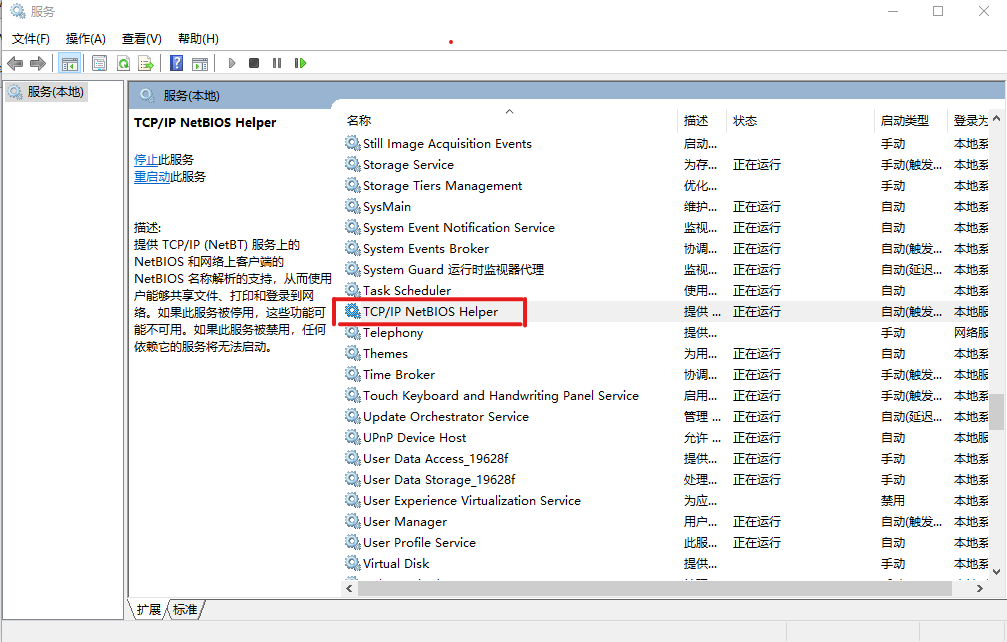Screen dimensions: 1007x642
Task: Select the Task Scheduler service row
Action: tap(406, 291)
